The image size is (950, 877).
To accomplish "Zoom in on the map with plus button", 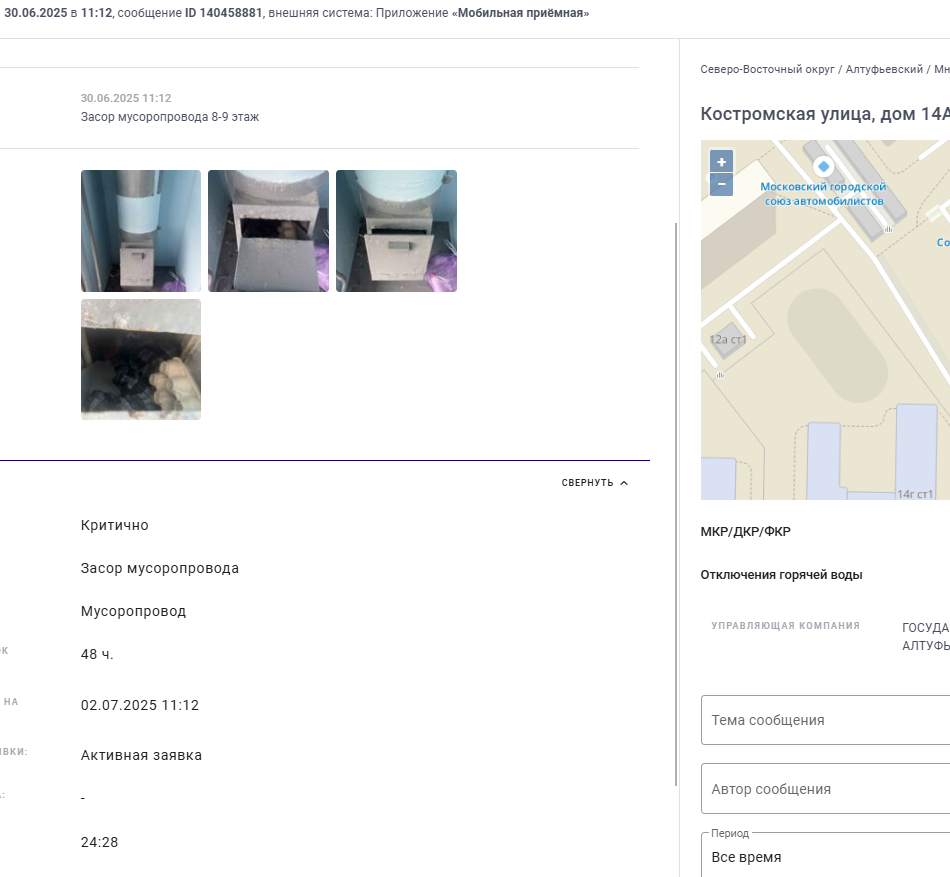I will tap(721, 162).
